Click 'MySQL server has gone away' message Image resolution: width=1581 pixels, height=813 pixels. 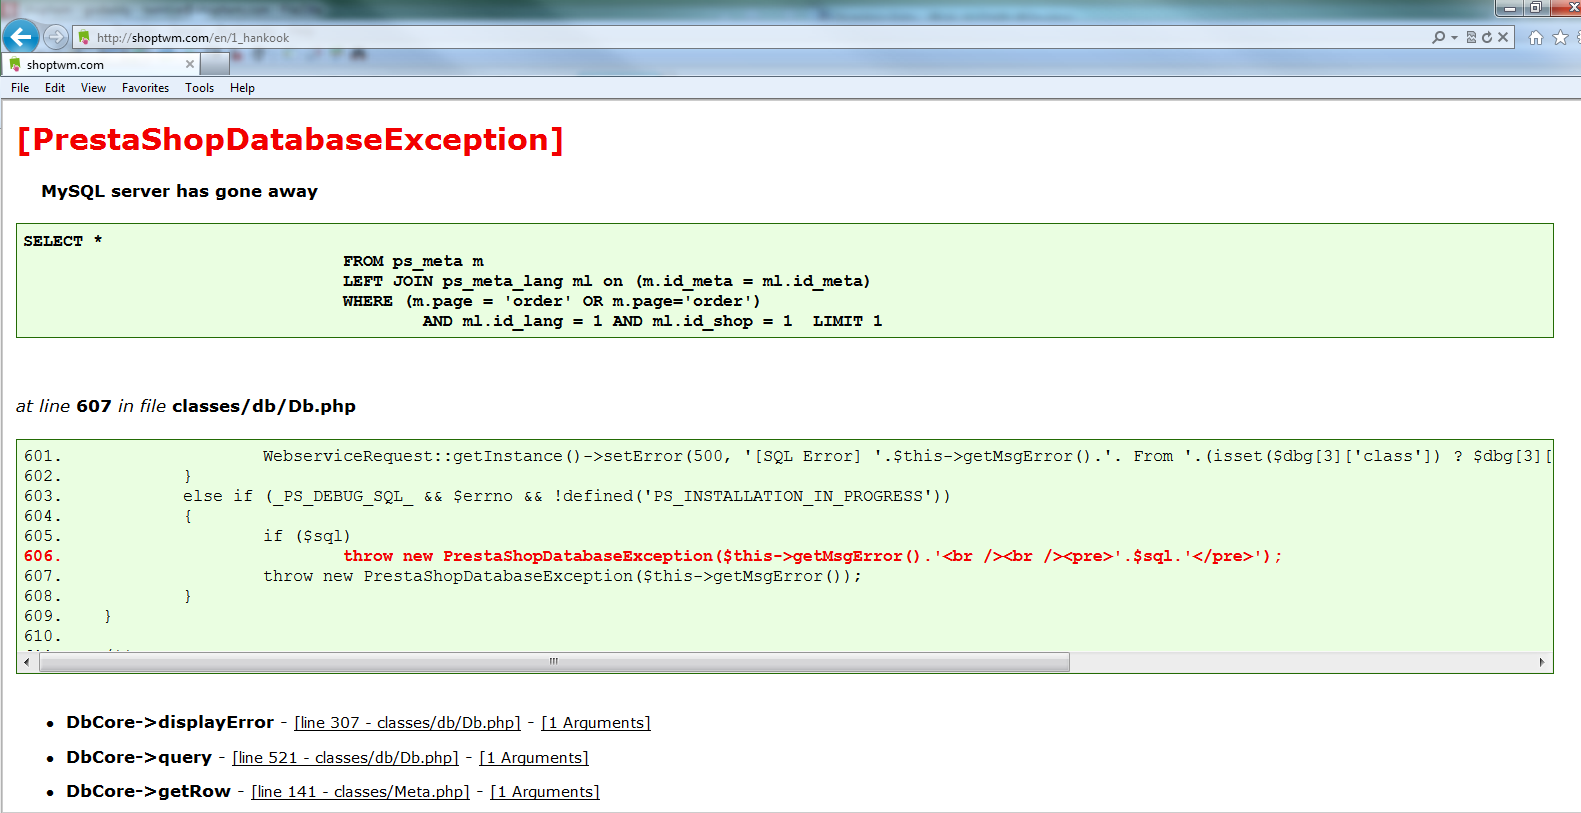180,191
